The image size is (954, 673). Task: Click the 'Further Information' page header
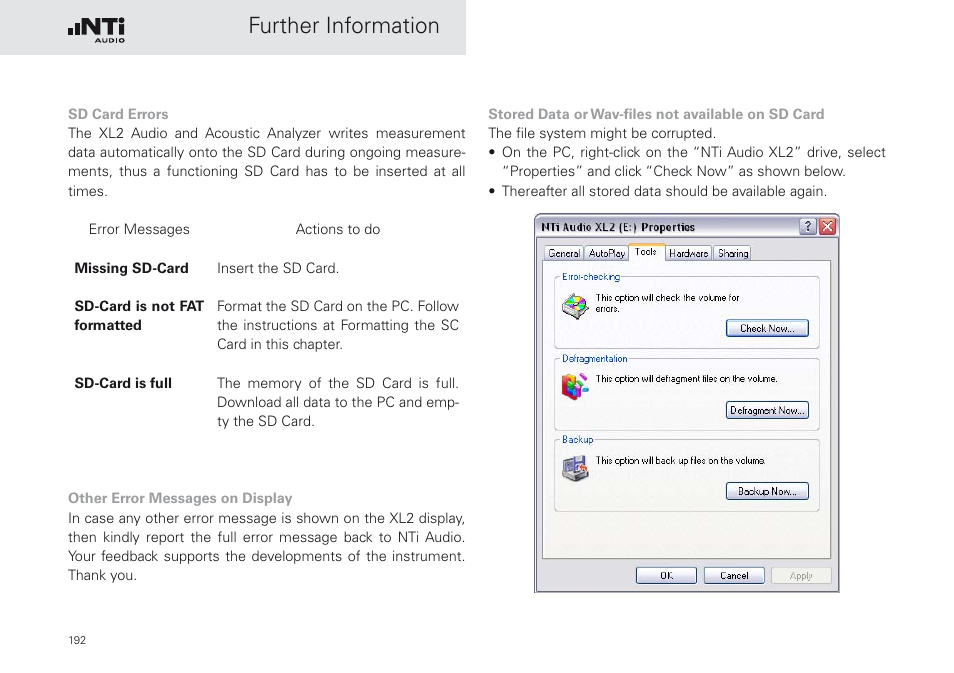344,26
